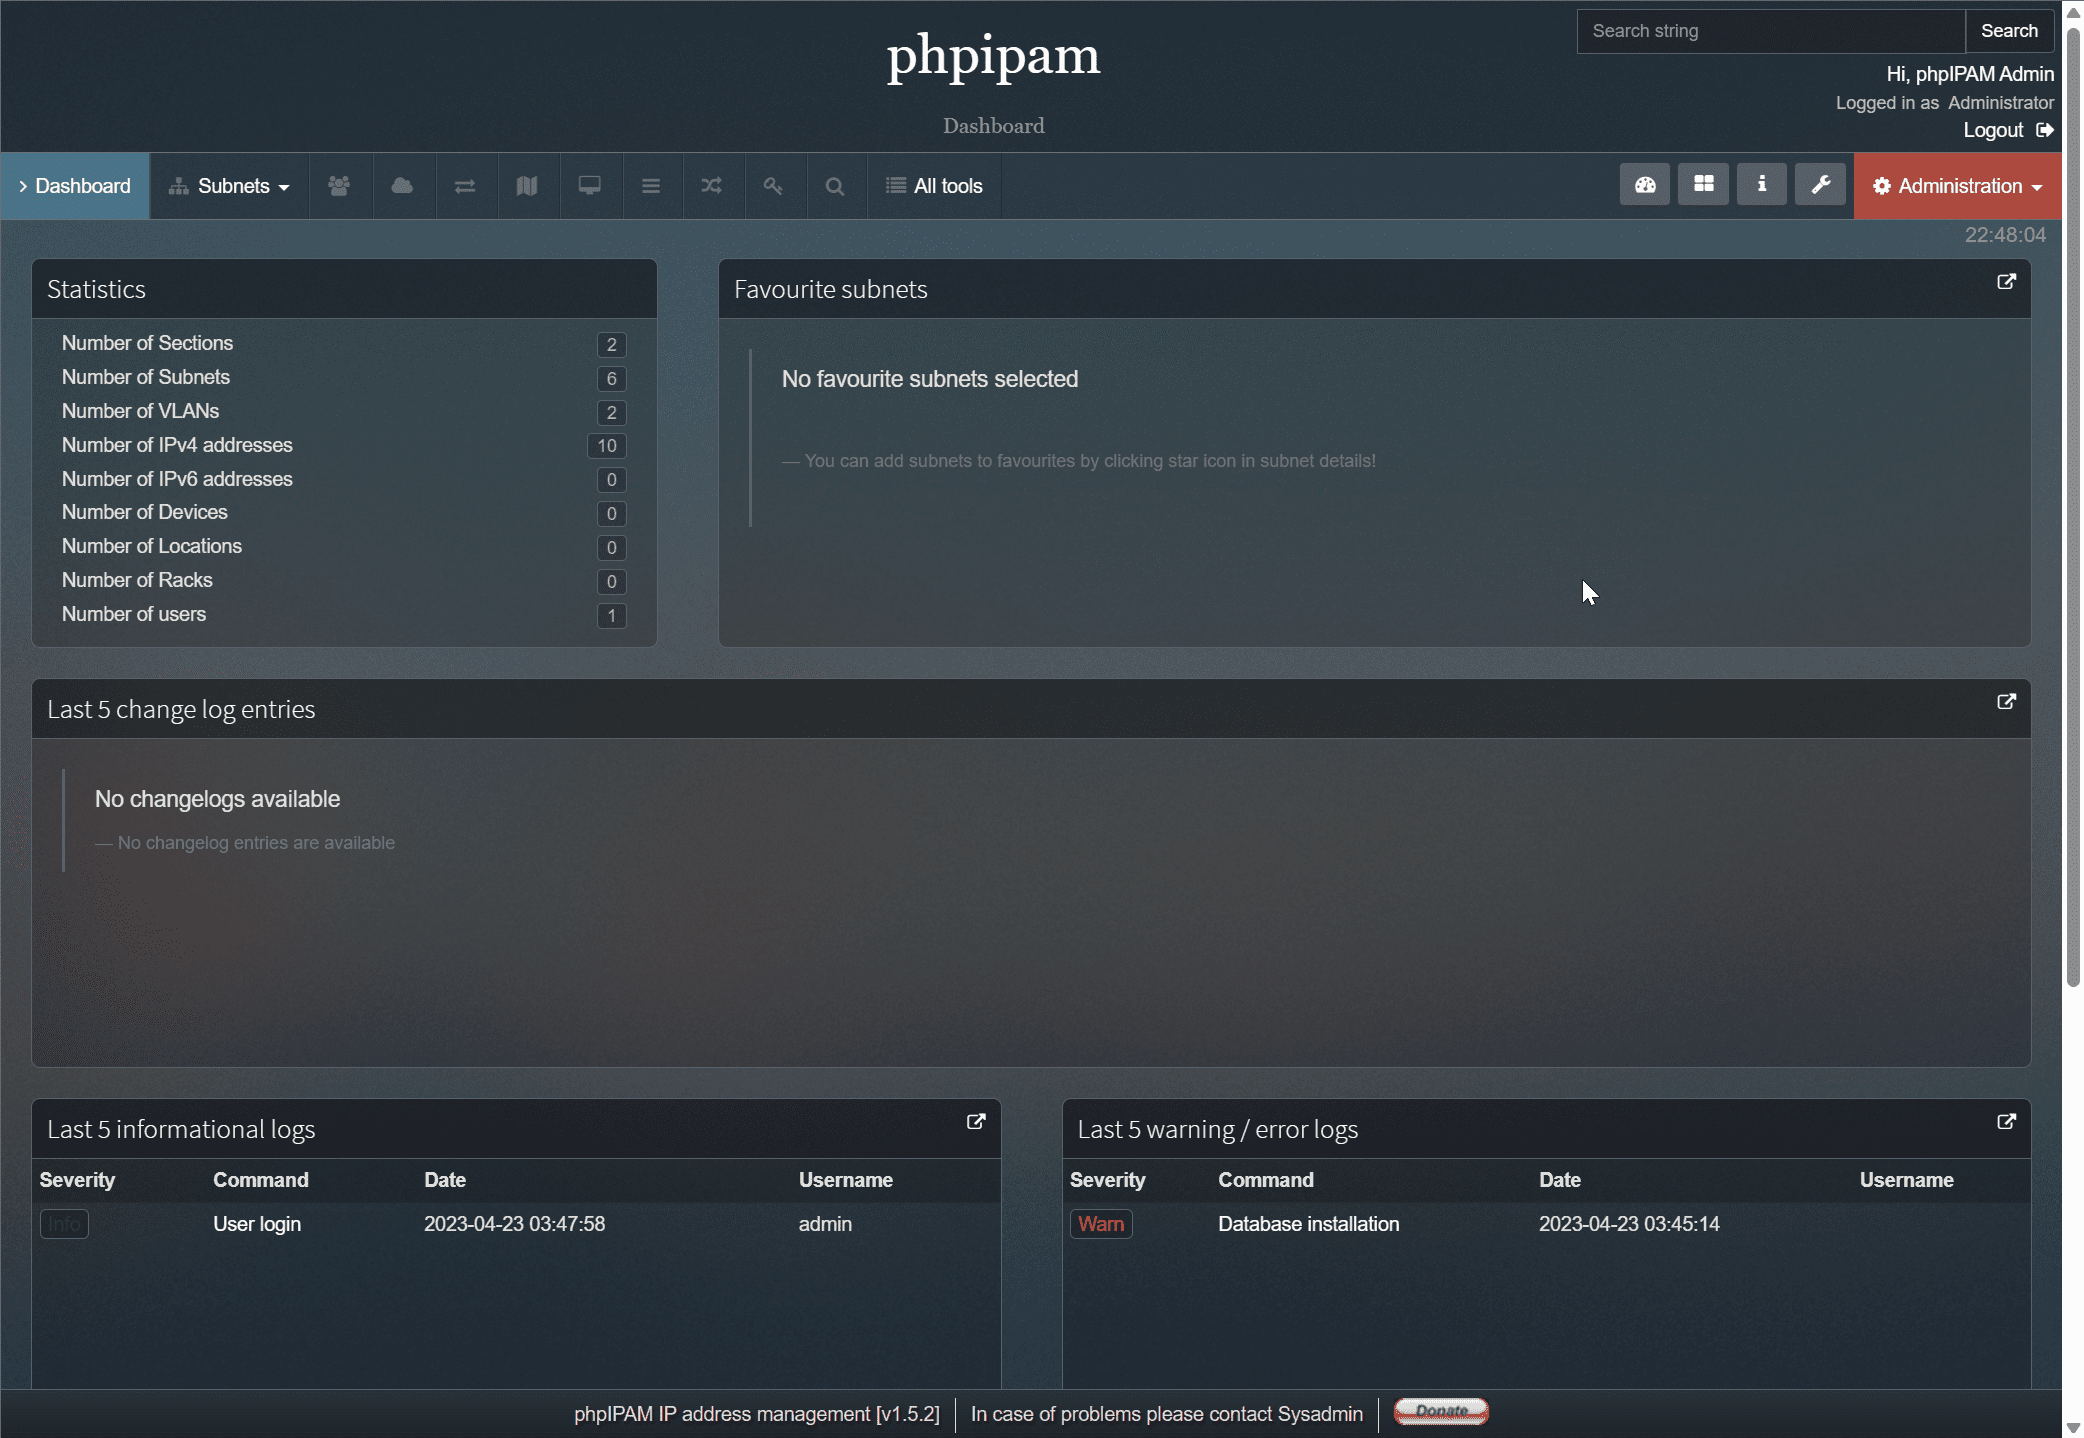Open the wrench tools icon
This screenshot has width=2084, height=1438.
click(1820, 184)
